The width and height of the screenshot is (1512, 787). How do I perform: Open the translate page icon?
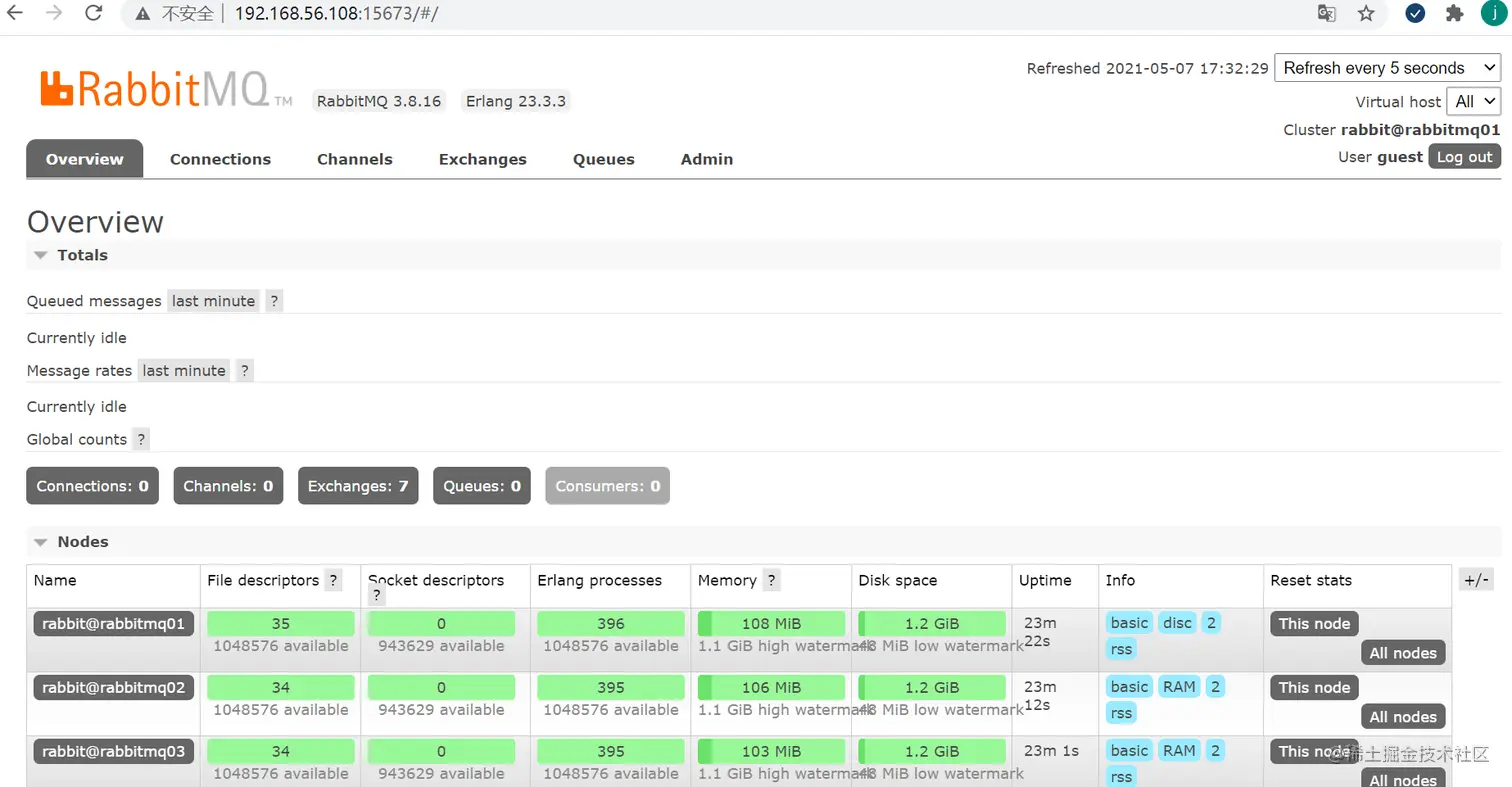1327,13
